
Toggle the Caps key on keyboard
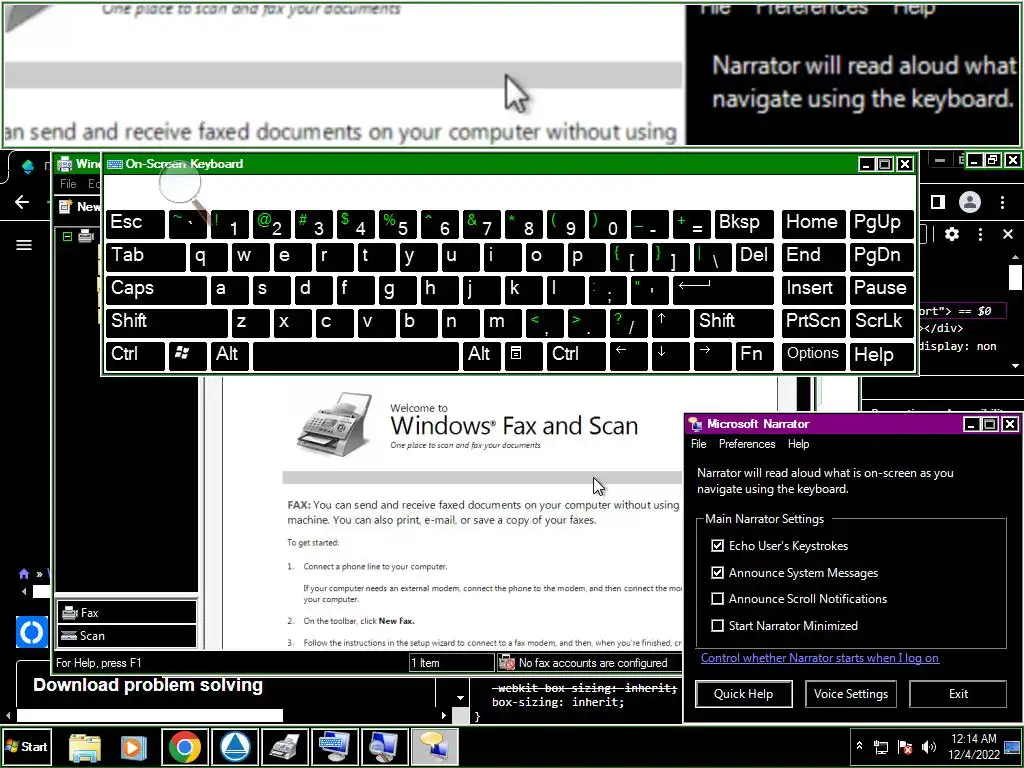[156, 289]
